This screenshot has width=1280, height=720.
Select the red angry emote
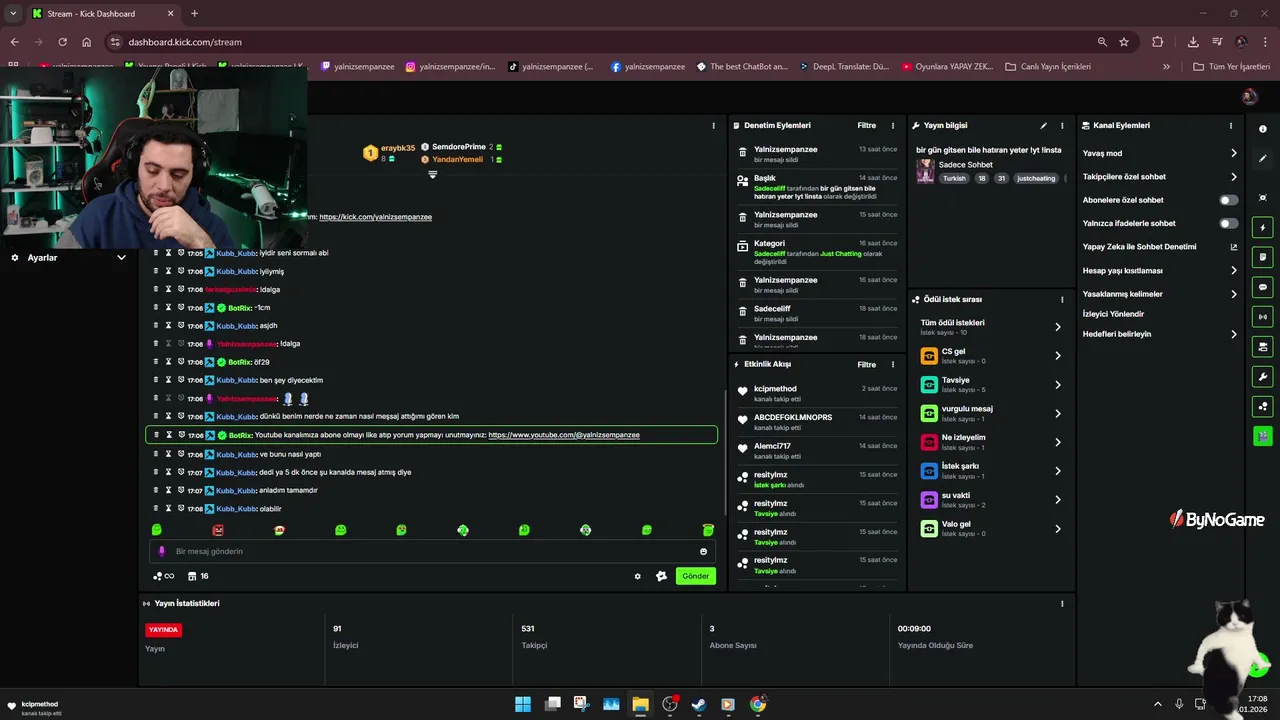(218, 530)
